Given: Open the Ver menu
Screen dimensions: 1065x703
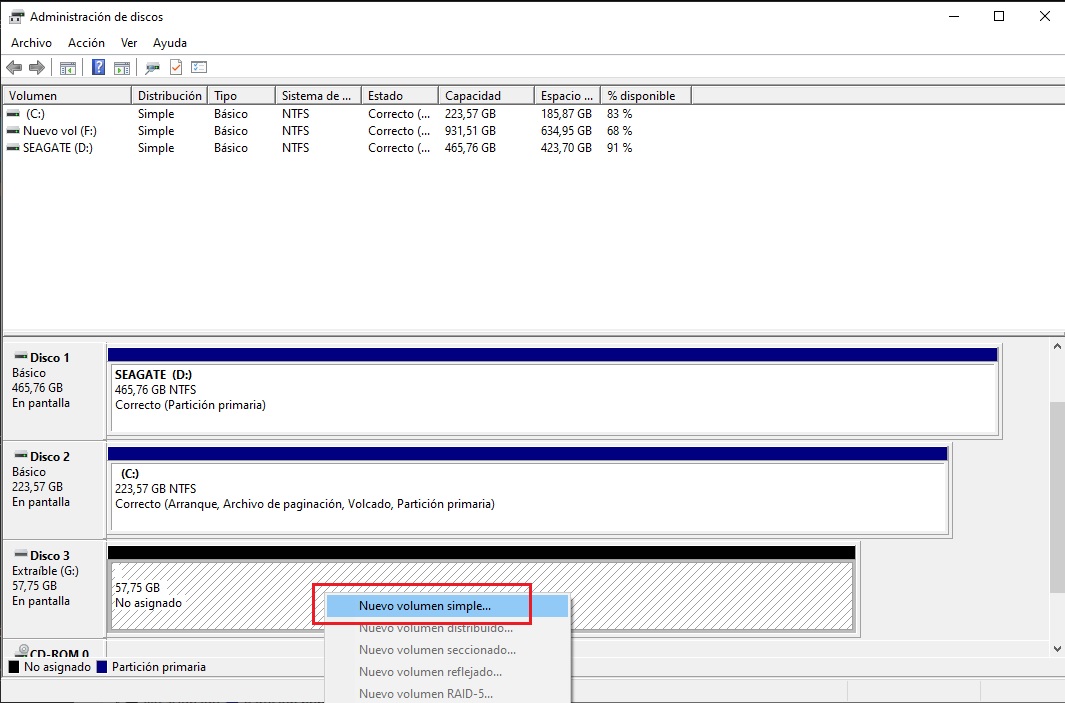Looking at the screenshot, I should point(129,43).
